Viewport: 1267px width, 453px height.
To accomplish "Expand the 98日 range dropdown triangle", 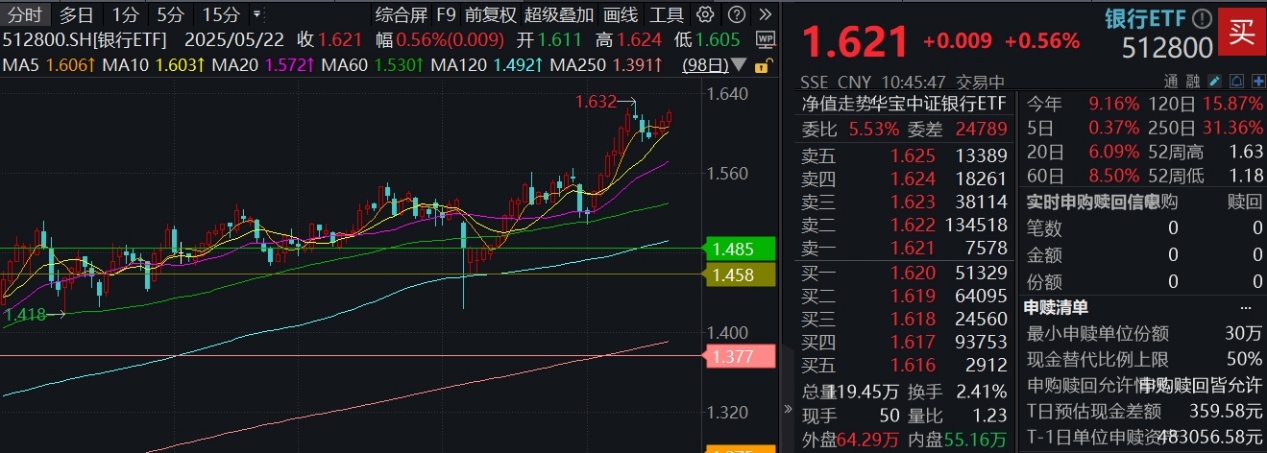I will coord(739,66).
